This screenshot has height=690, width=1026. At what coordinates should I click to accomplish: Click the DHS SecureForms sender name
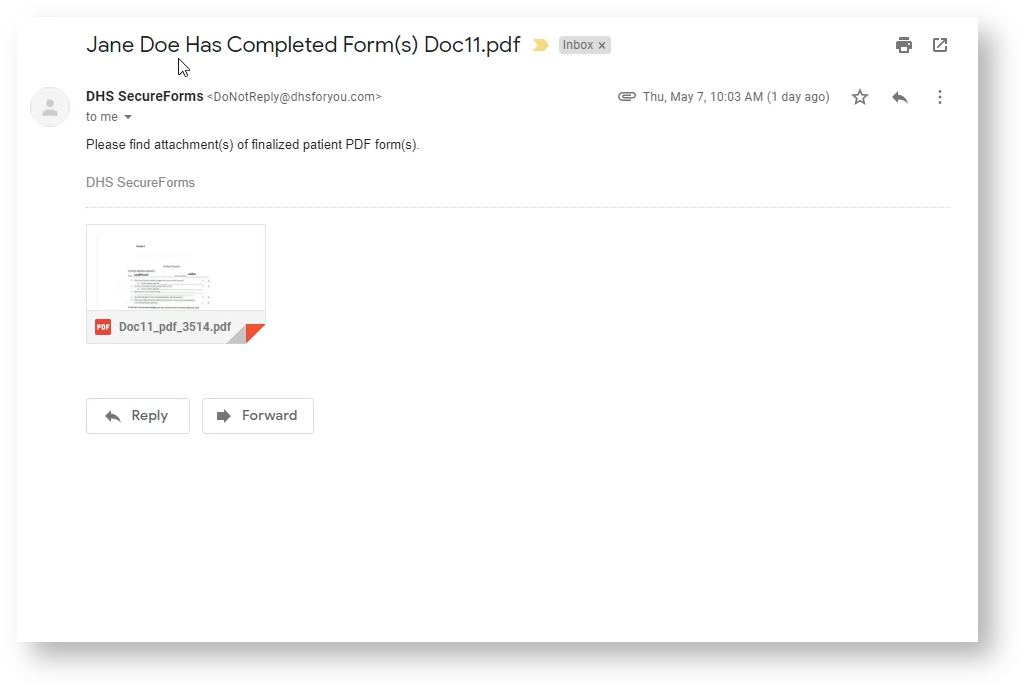(144, 97)
